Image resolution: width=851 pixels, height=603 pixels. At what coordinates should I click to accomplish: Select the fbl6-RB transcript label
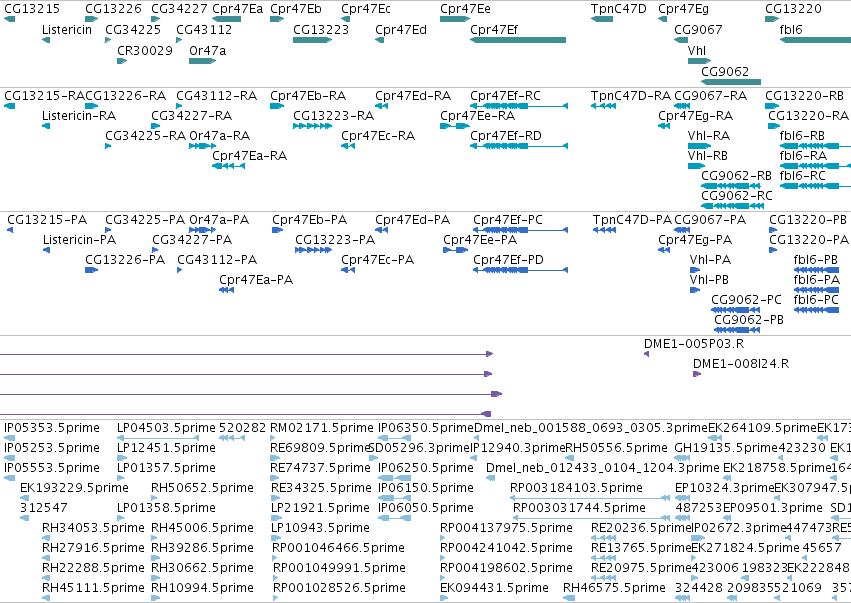(802, 136)
